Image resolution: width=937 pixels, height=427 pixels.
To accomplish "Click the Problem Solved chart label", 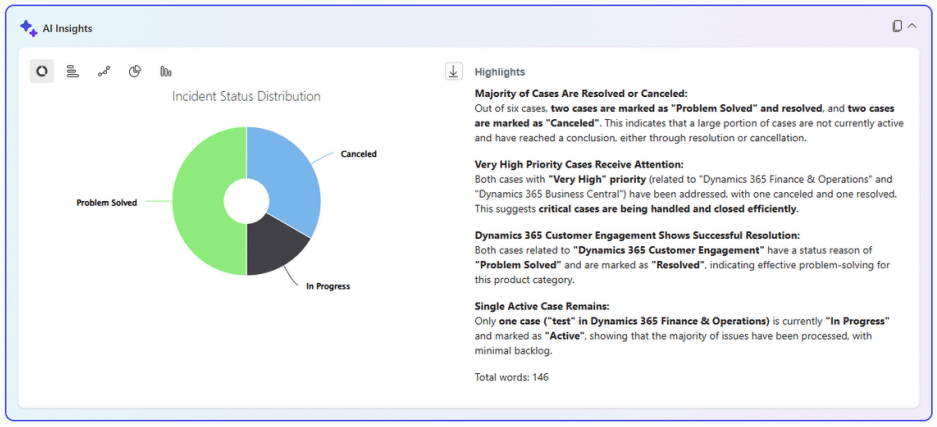I will coord(107,203).
